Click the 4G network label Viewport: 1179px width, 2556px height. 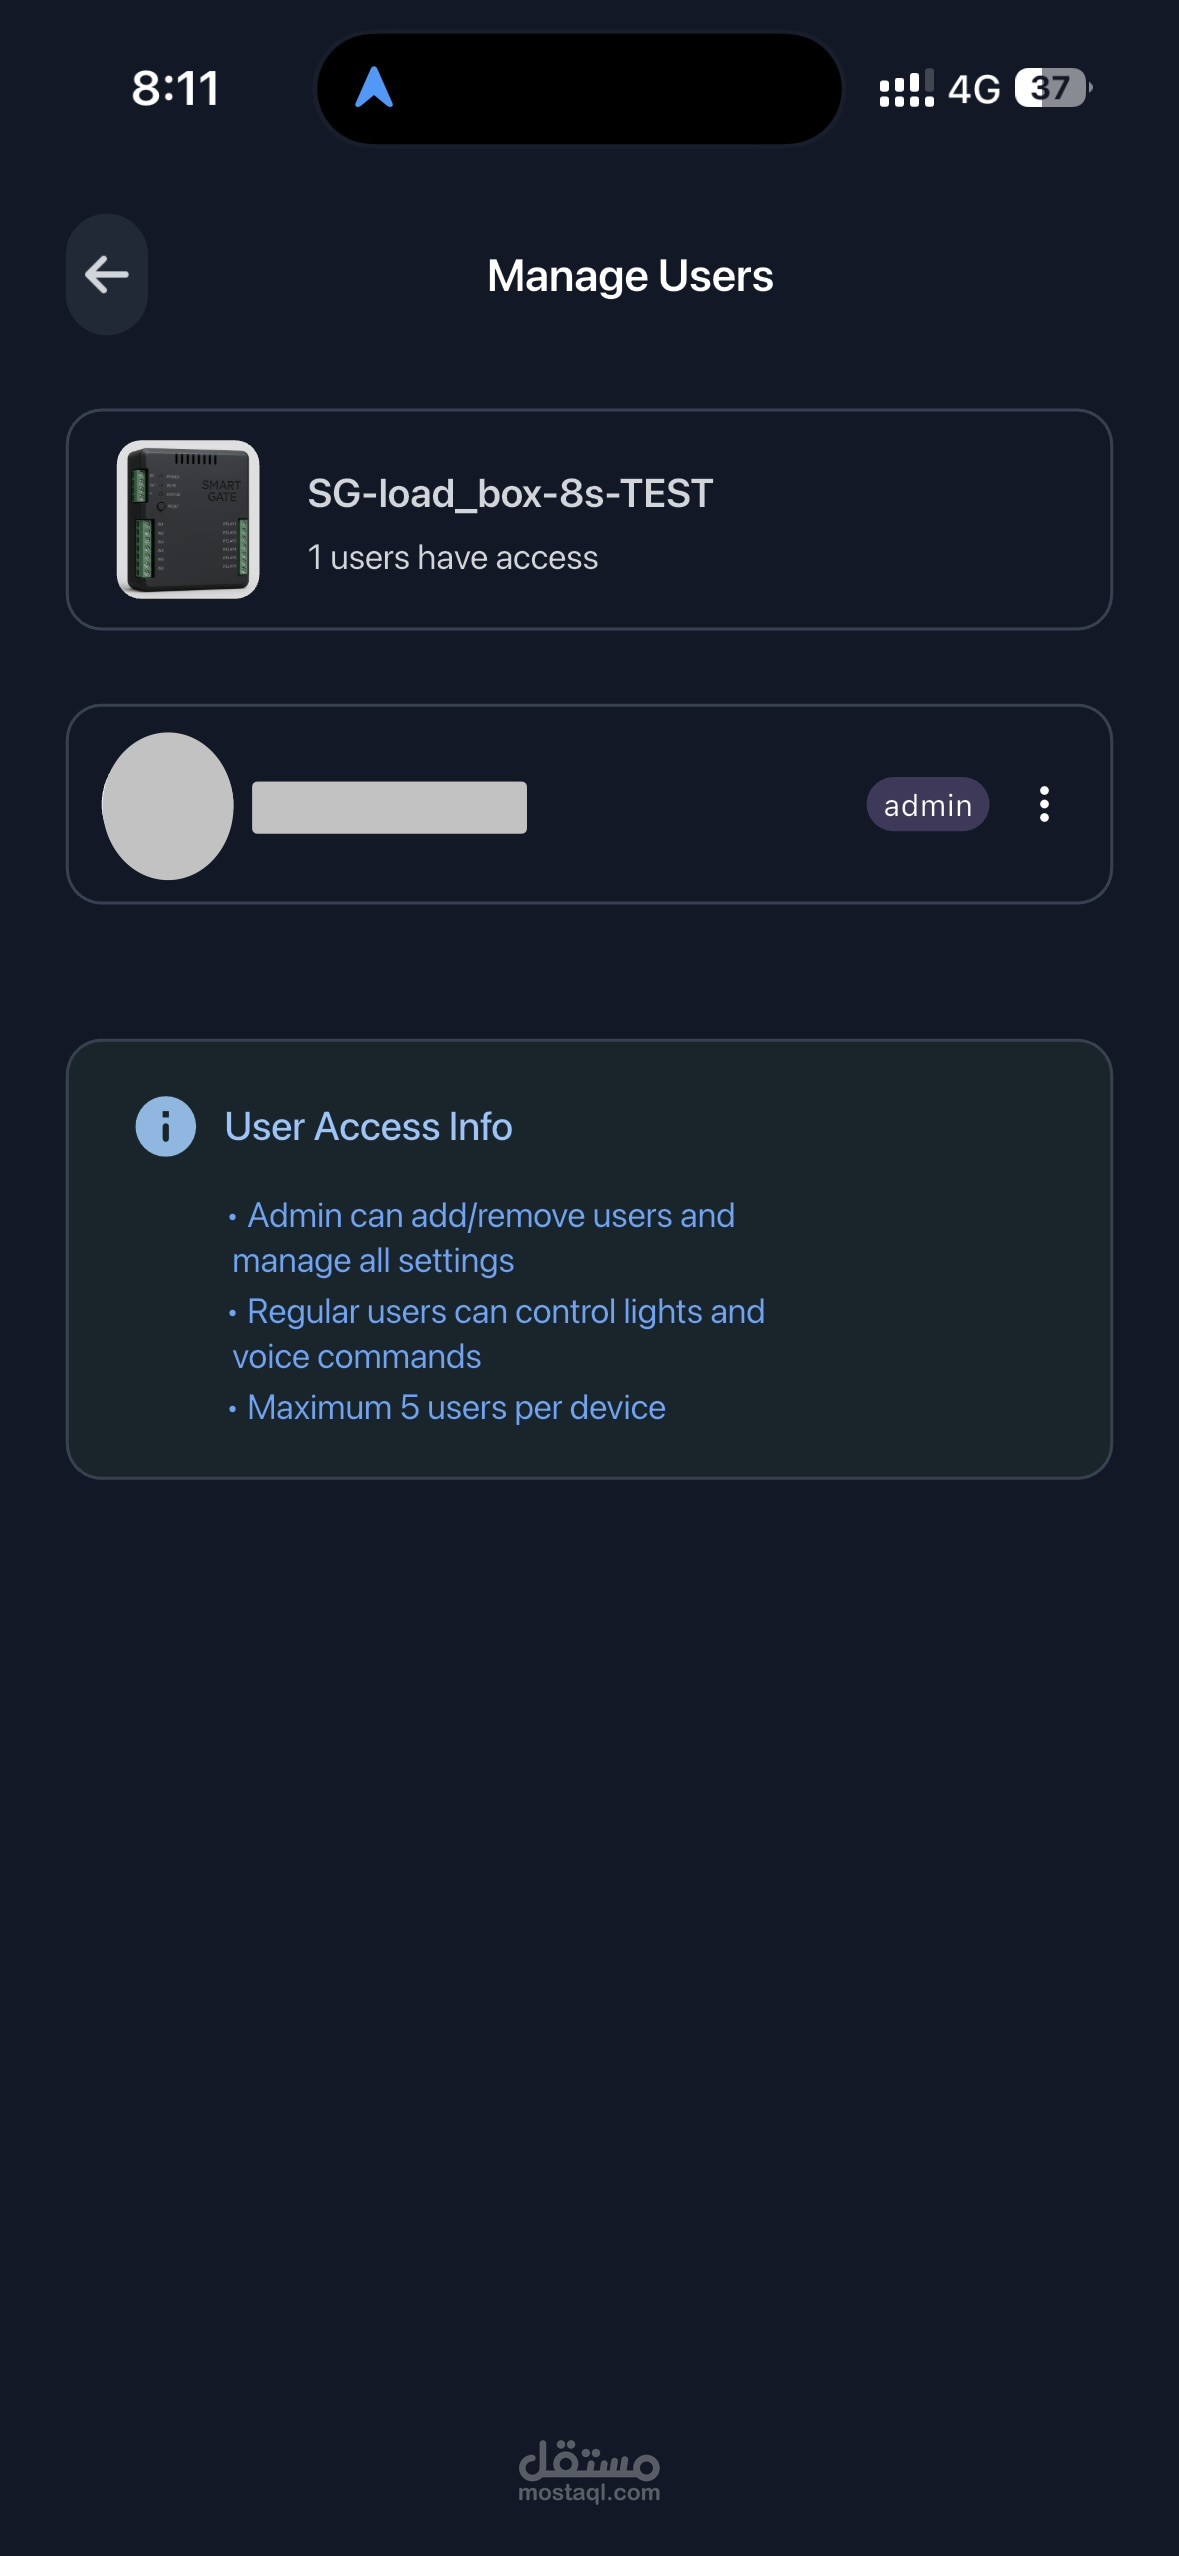pyautogui.click(x=973, y=90)
